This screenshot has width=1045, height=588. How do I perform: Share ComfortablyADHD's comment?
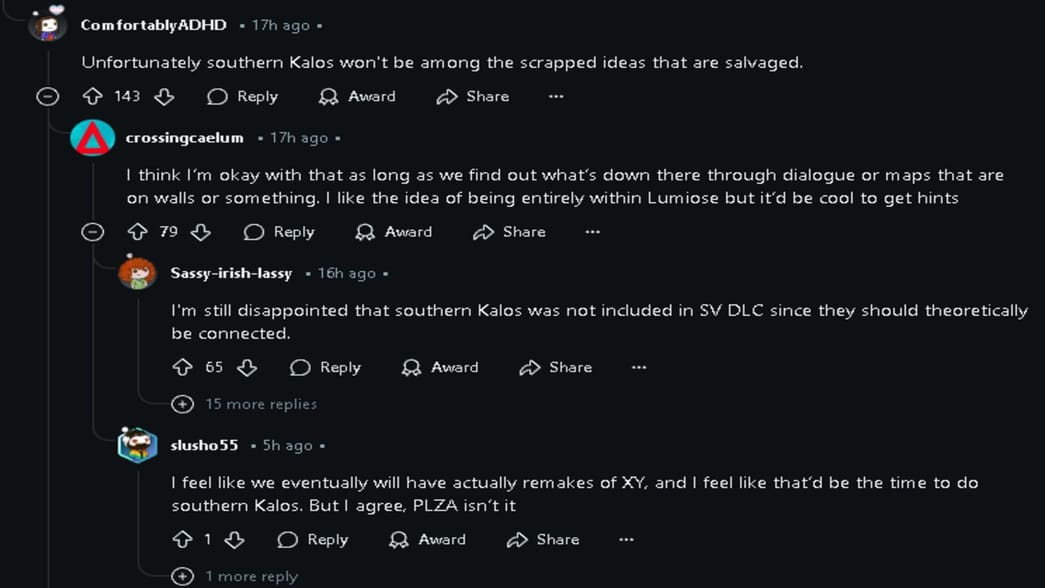[x=473, y=96]
